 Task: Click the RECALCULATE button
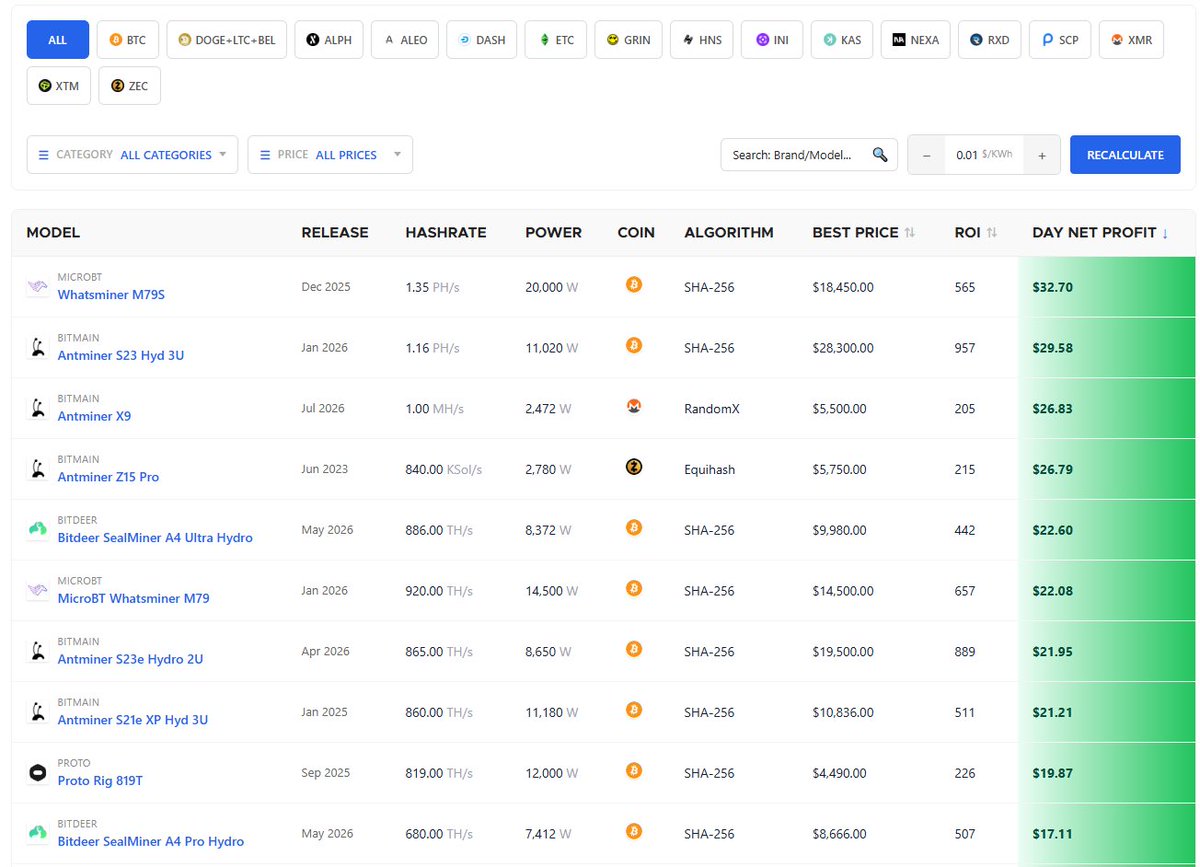click(1125, 155)
